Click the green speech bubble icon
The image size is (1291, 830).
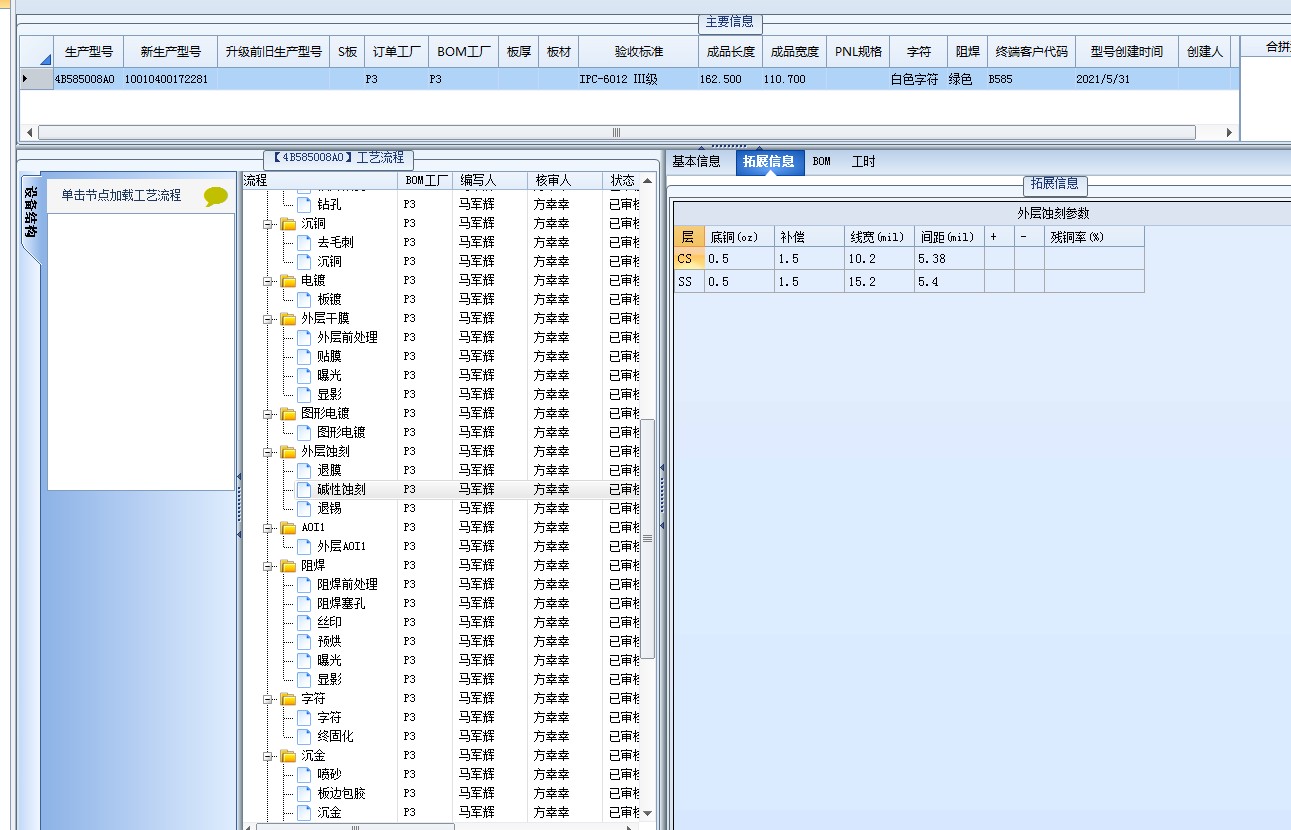pyautogui.click(x=216, y=197)
